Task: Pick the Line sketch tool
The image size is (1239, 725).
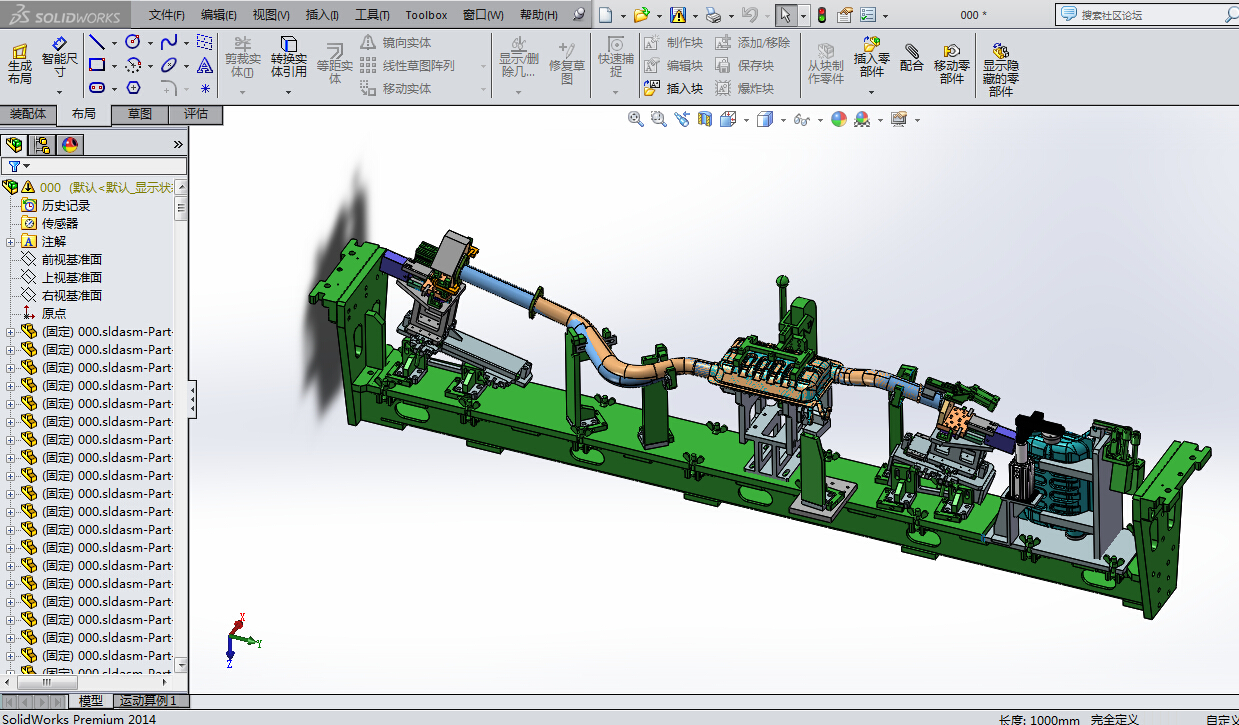Action: 97,42
